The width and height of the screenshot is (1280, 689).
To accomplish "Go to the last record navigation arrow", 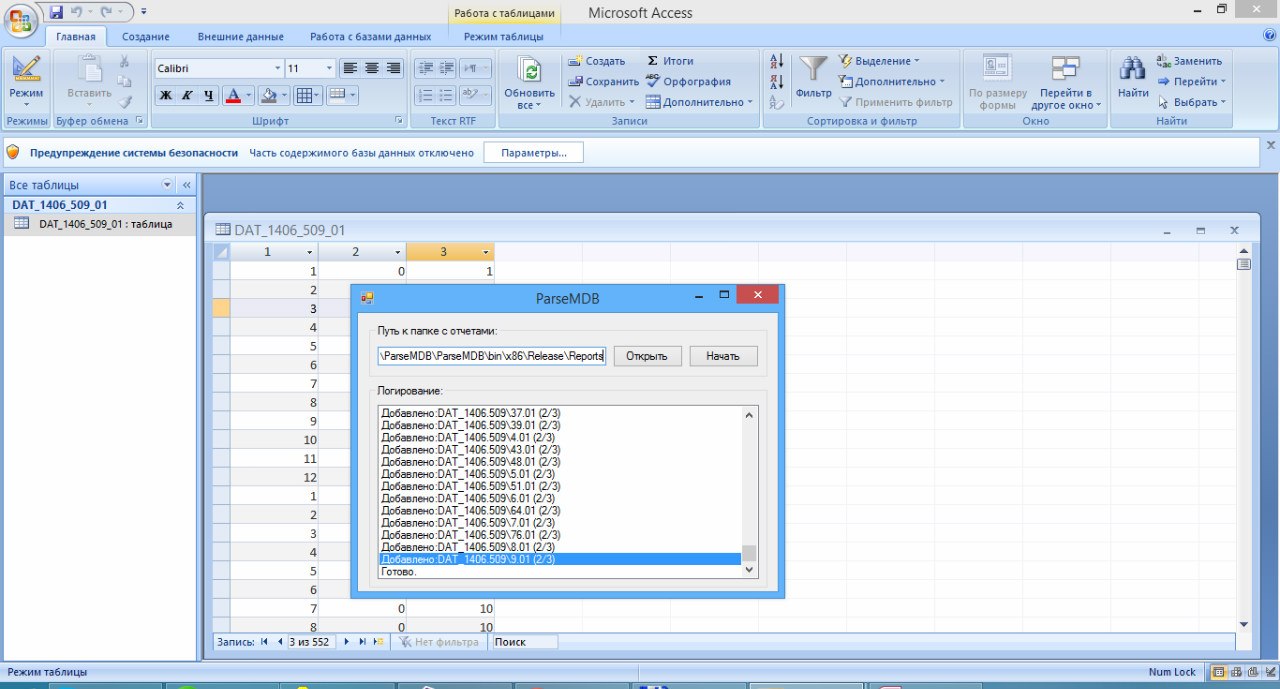I will click(x=362, y=642).
